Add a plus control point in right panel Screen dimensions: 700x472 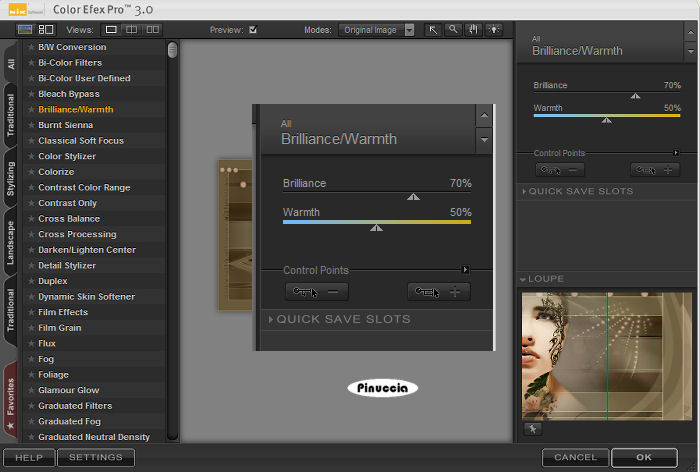[655, 170]
